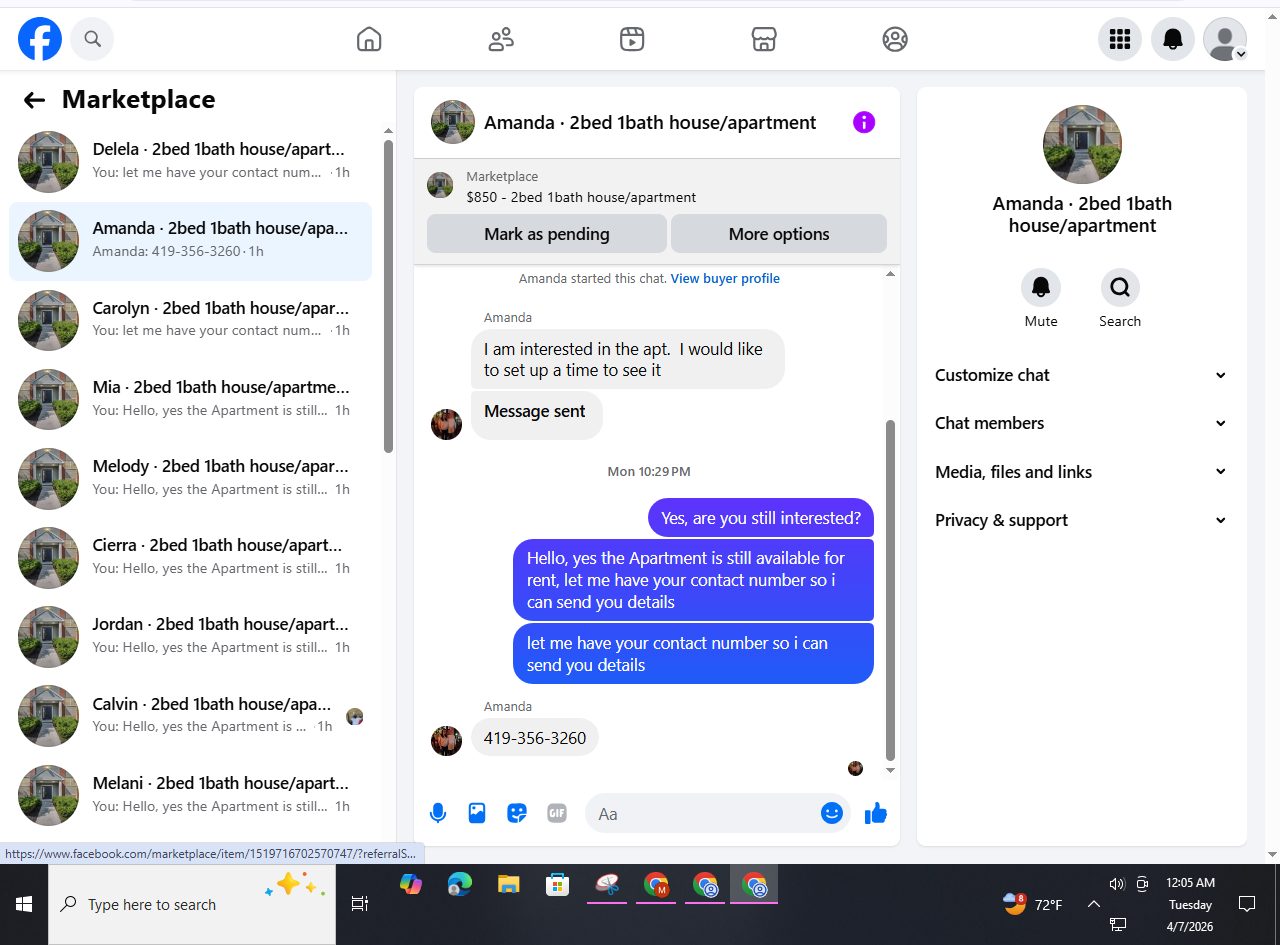
Task: Open the volume speaker tray icon
Action: [x=1117, y=884]
